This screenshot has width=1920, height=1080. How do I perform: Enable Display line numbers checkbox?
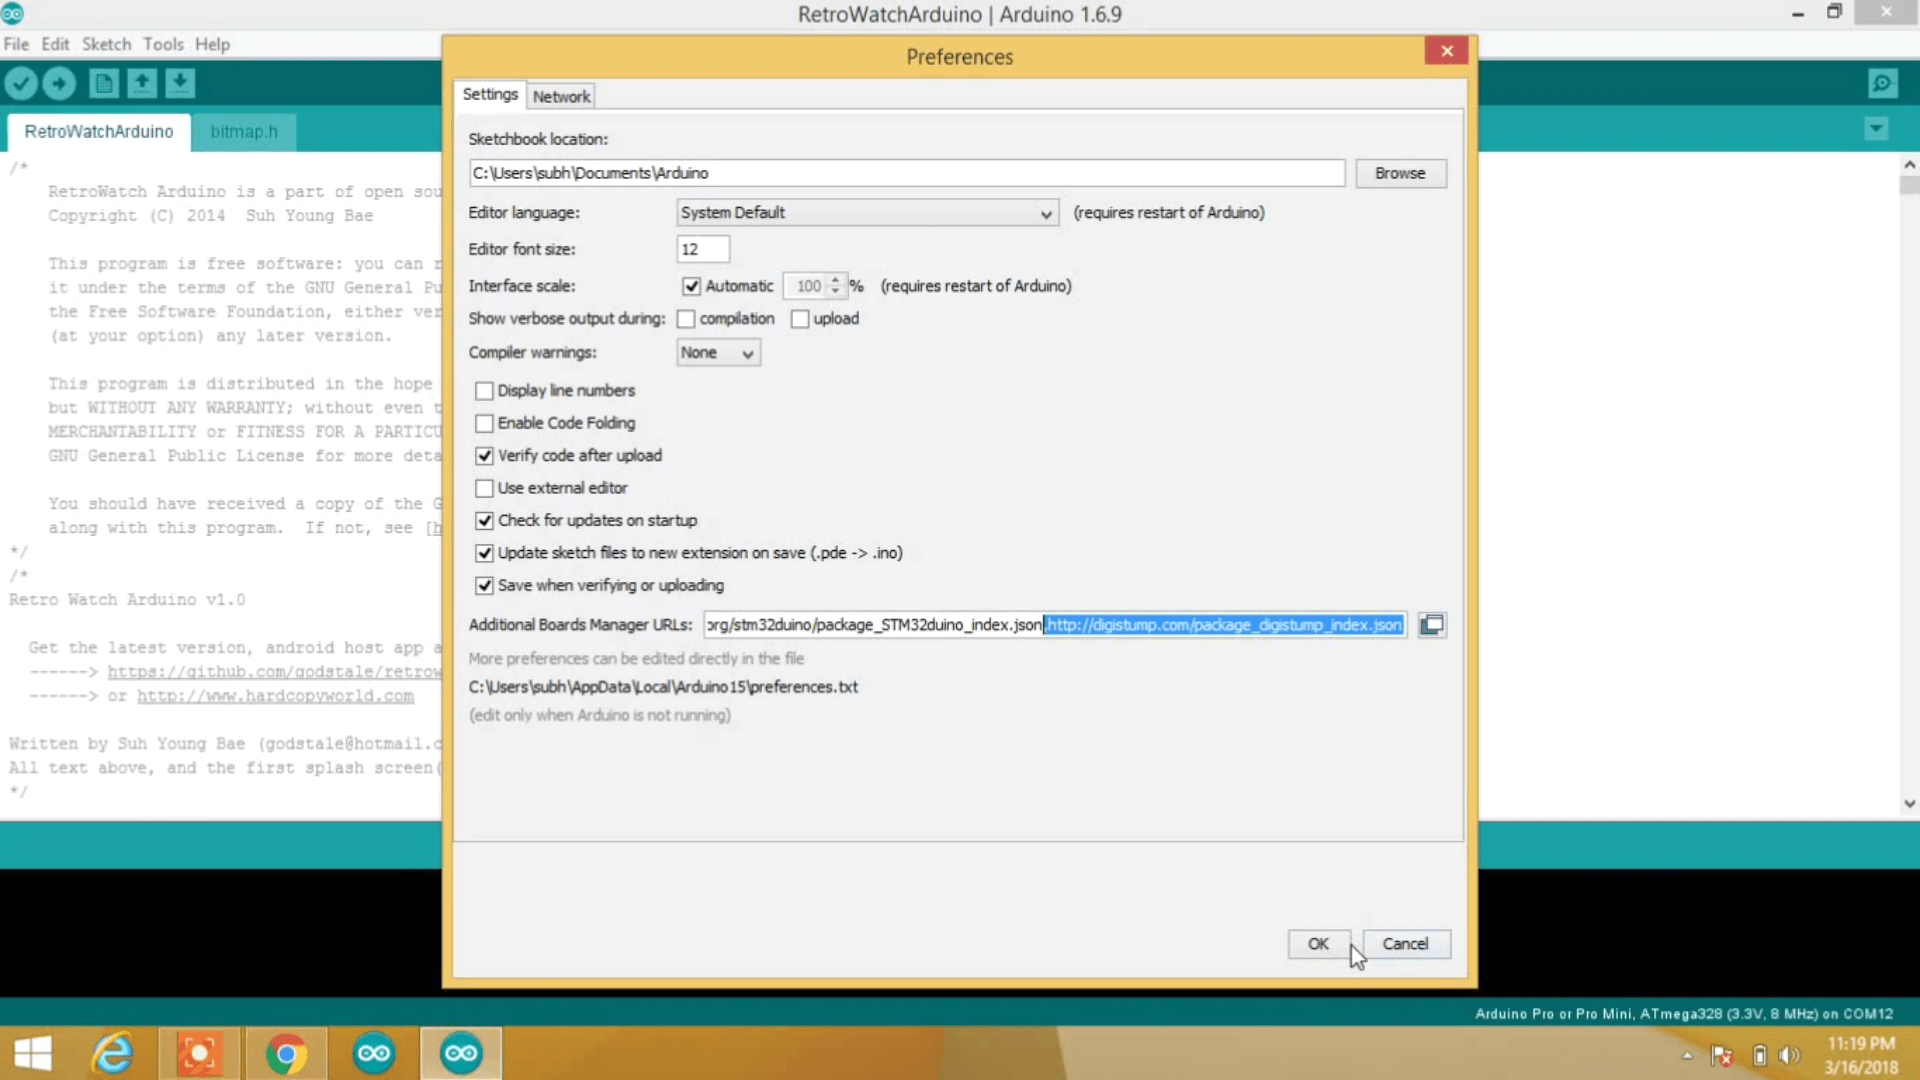(485, 391)
